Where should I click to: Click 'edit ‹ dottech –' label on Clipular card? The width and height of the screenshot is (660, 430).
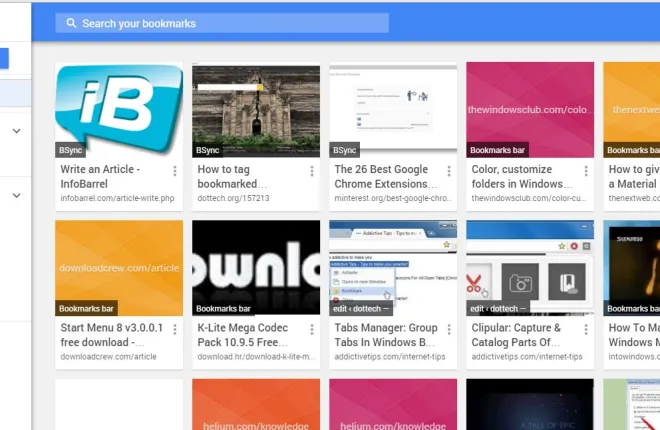coord(498,308)
